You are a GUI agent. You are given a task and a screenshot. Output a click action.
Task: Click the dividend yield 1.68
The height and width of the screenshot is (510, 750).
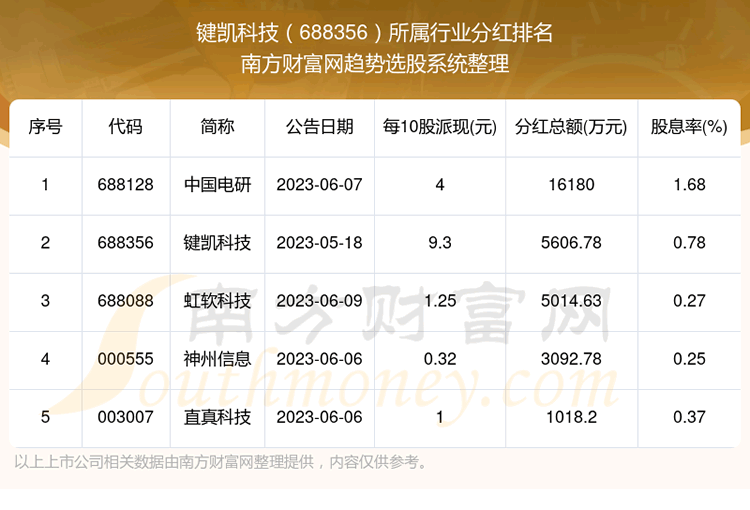tap(689, 185)
